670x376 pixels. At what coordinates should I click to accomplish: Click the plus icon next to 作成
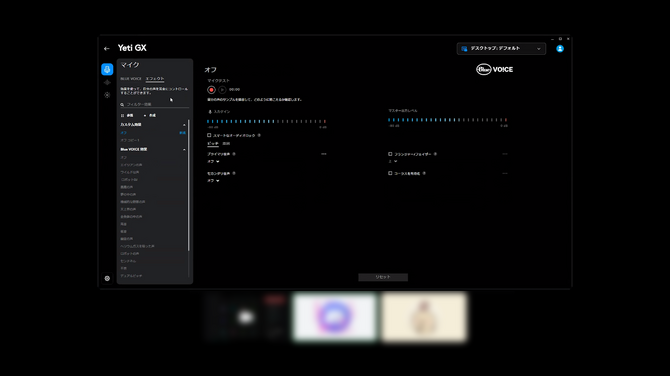coord(145,115)
